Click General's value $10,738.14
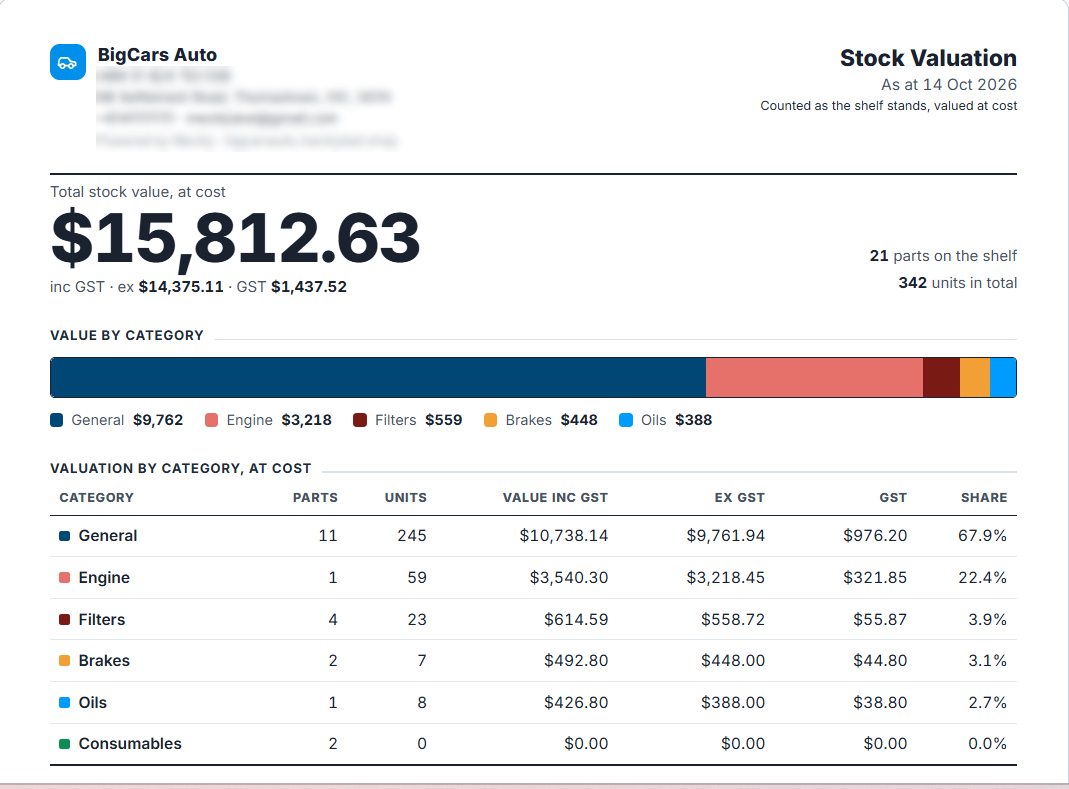Viewport: 1069px width, 789px height. [x=564, y=536]
